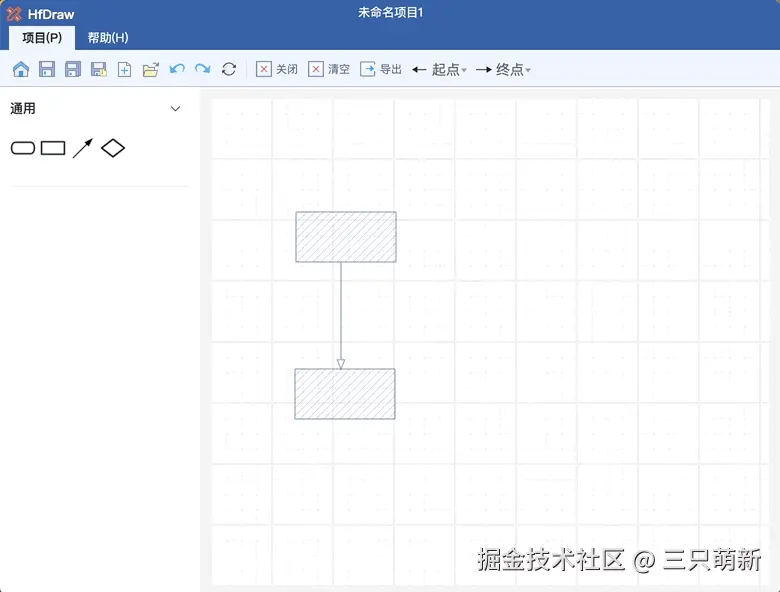Viewport: 780px width, 592px height.
Task: Click the save floppy icon beside Home
Action: 47,69
